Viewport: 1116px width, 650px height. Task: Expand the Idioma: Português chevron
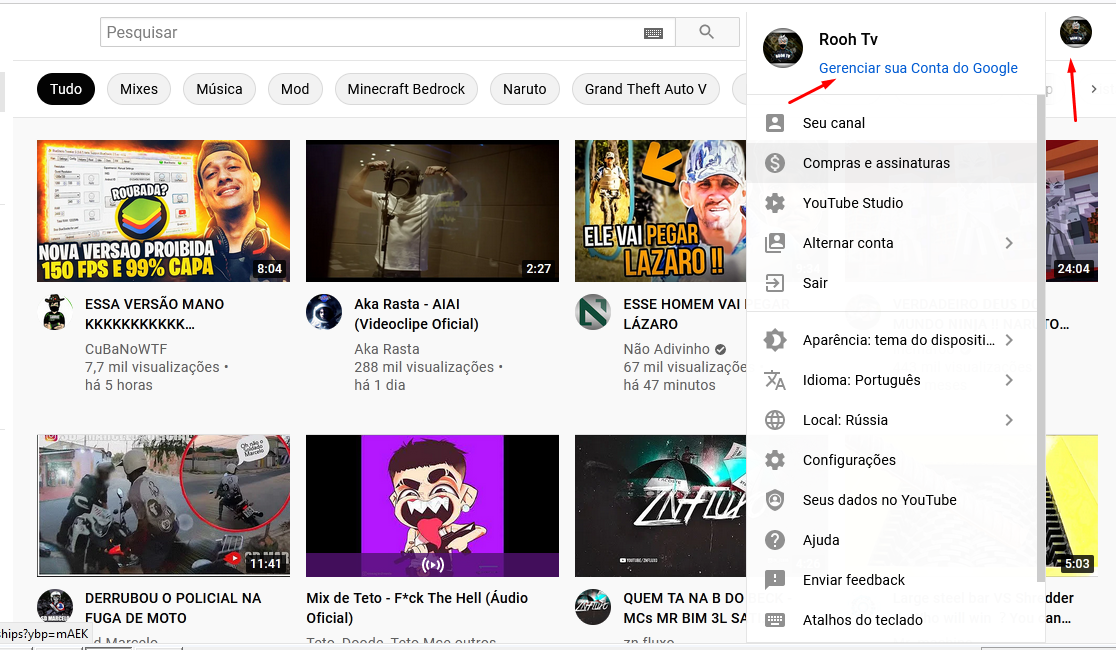click(1009, 380)
